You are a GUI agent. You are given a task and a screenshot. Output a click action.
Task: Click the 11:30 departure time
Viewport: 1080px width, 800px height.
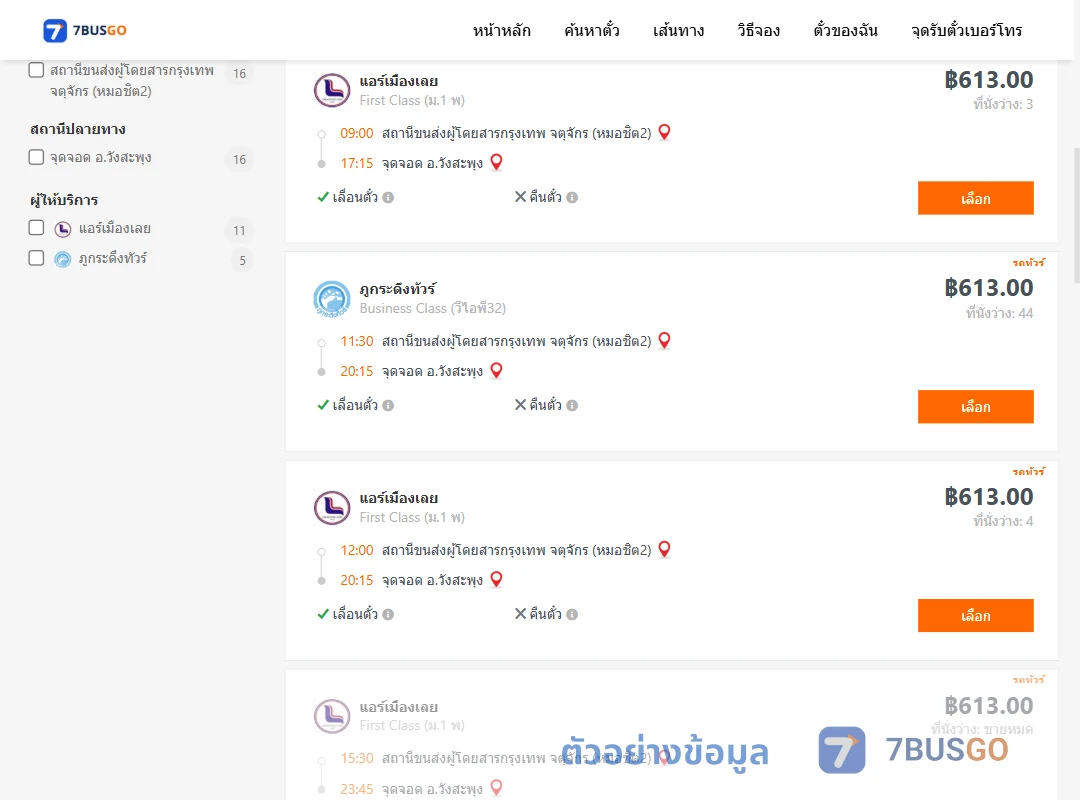pyautogui.click(x=357, y=342)
